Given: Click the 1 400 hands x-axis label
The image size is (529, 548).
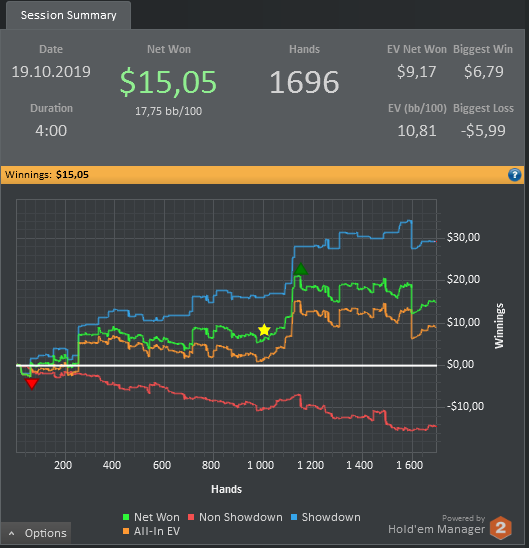Looking at the screenshot, I should [x=360, y=465].
